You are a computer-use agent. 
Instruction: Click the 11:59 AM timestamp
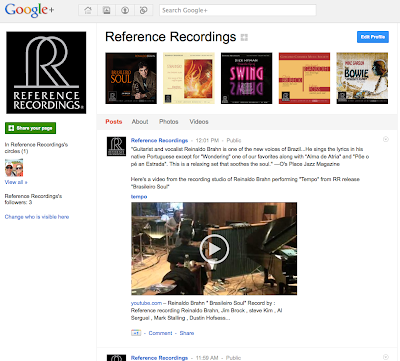(x=207, y=358)
